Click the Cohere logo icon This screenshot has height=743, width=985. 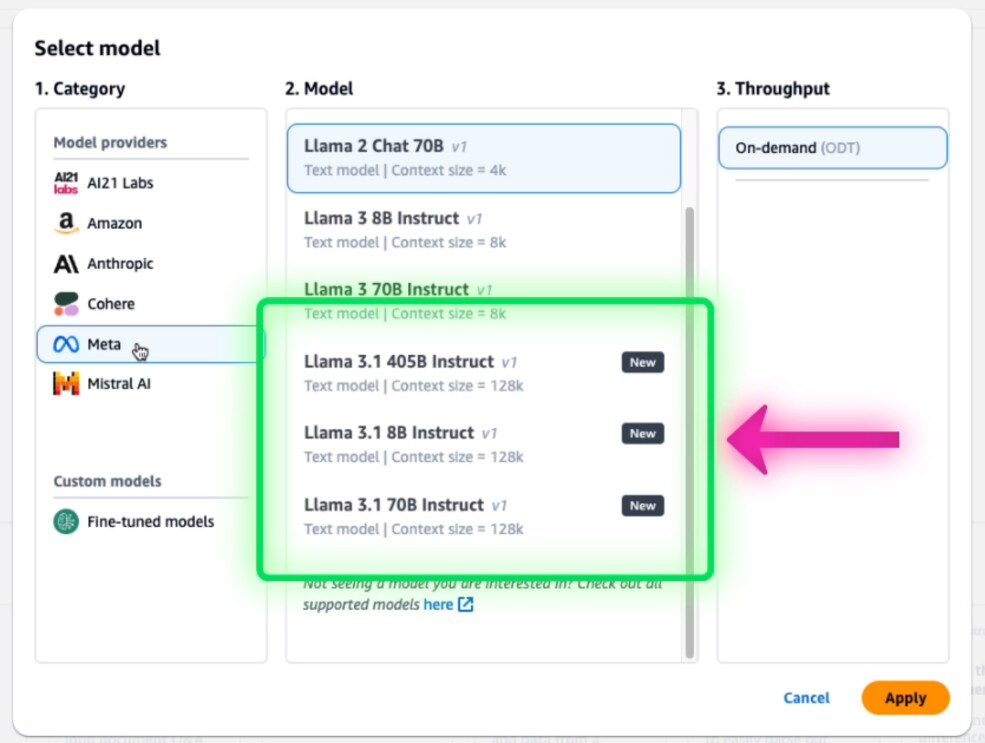tap(66, 303)
